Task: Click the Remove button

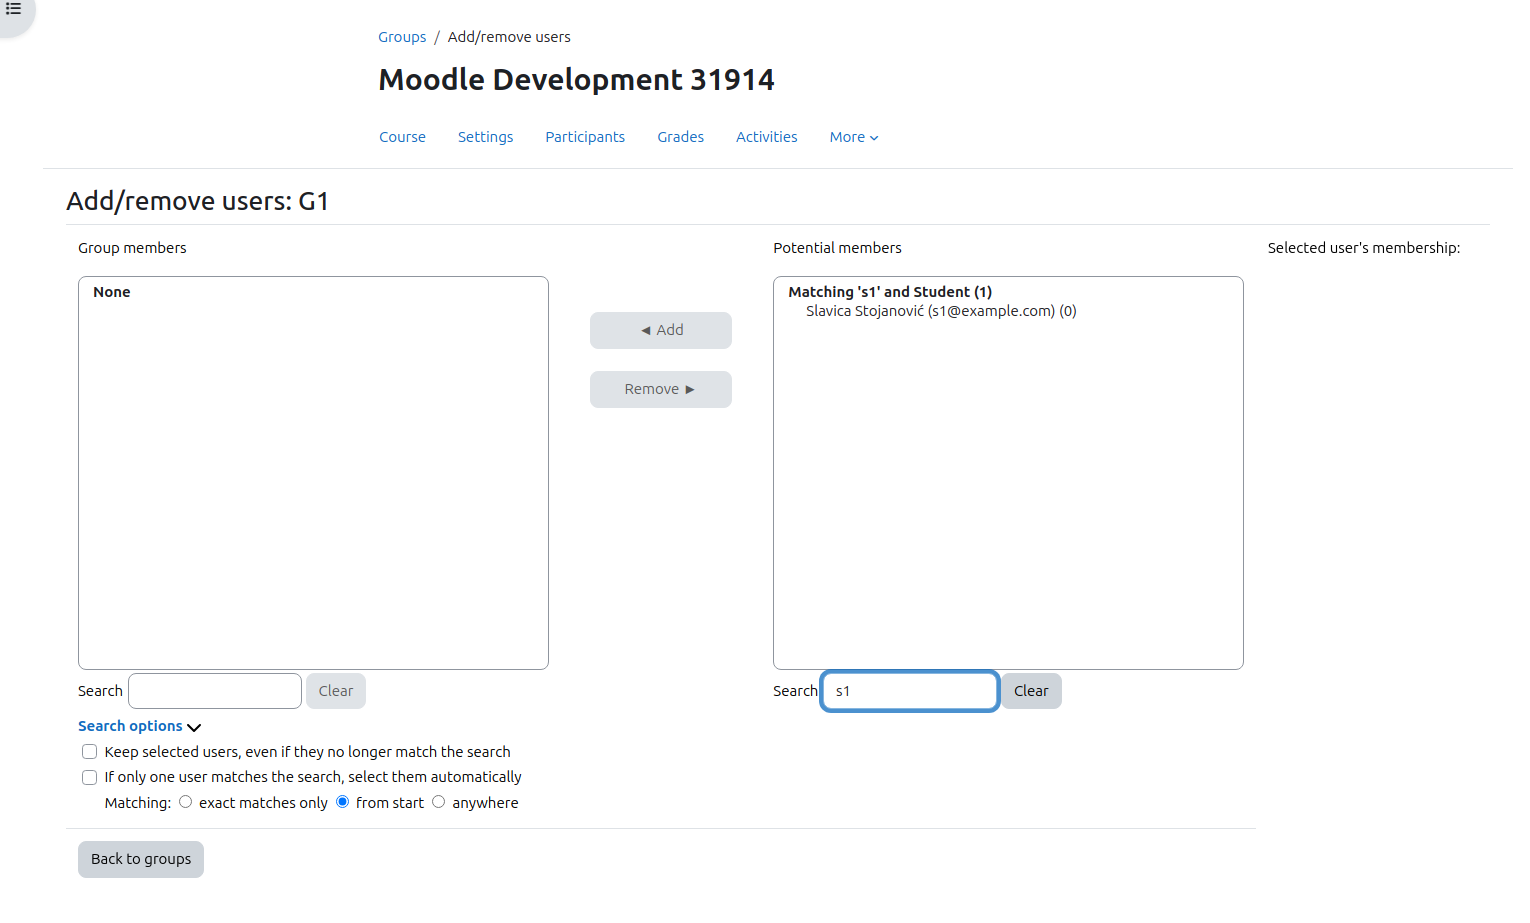Action: [x=661, y=389]
